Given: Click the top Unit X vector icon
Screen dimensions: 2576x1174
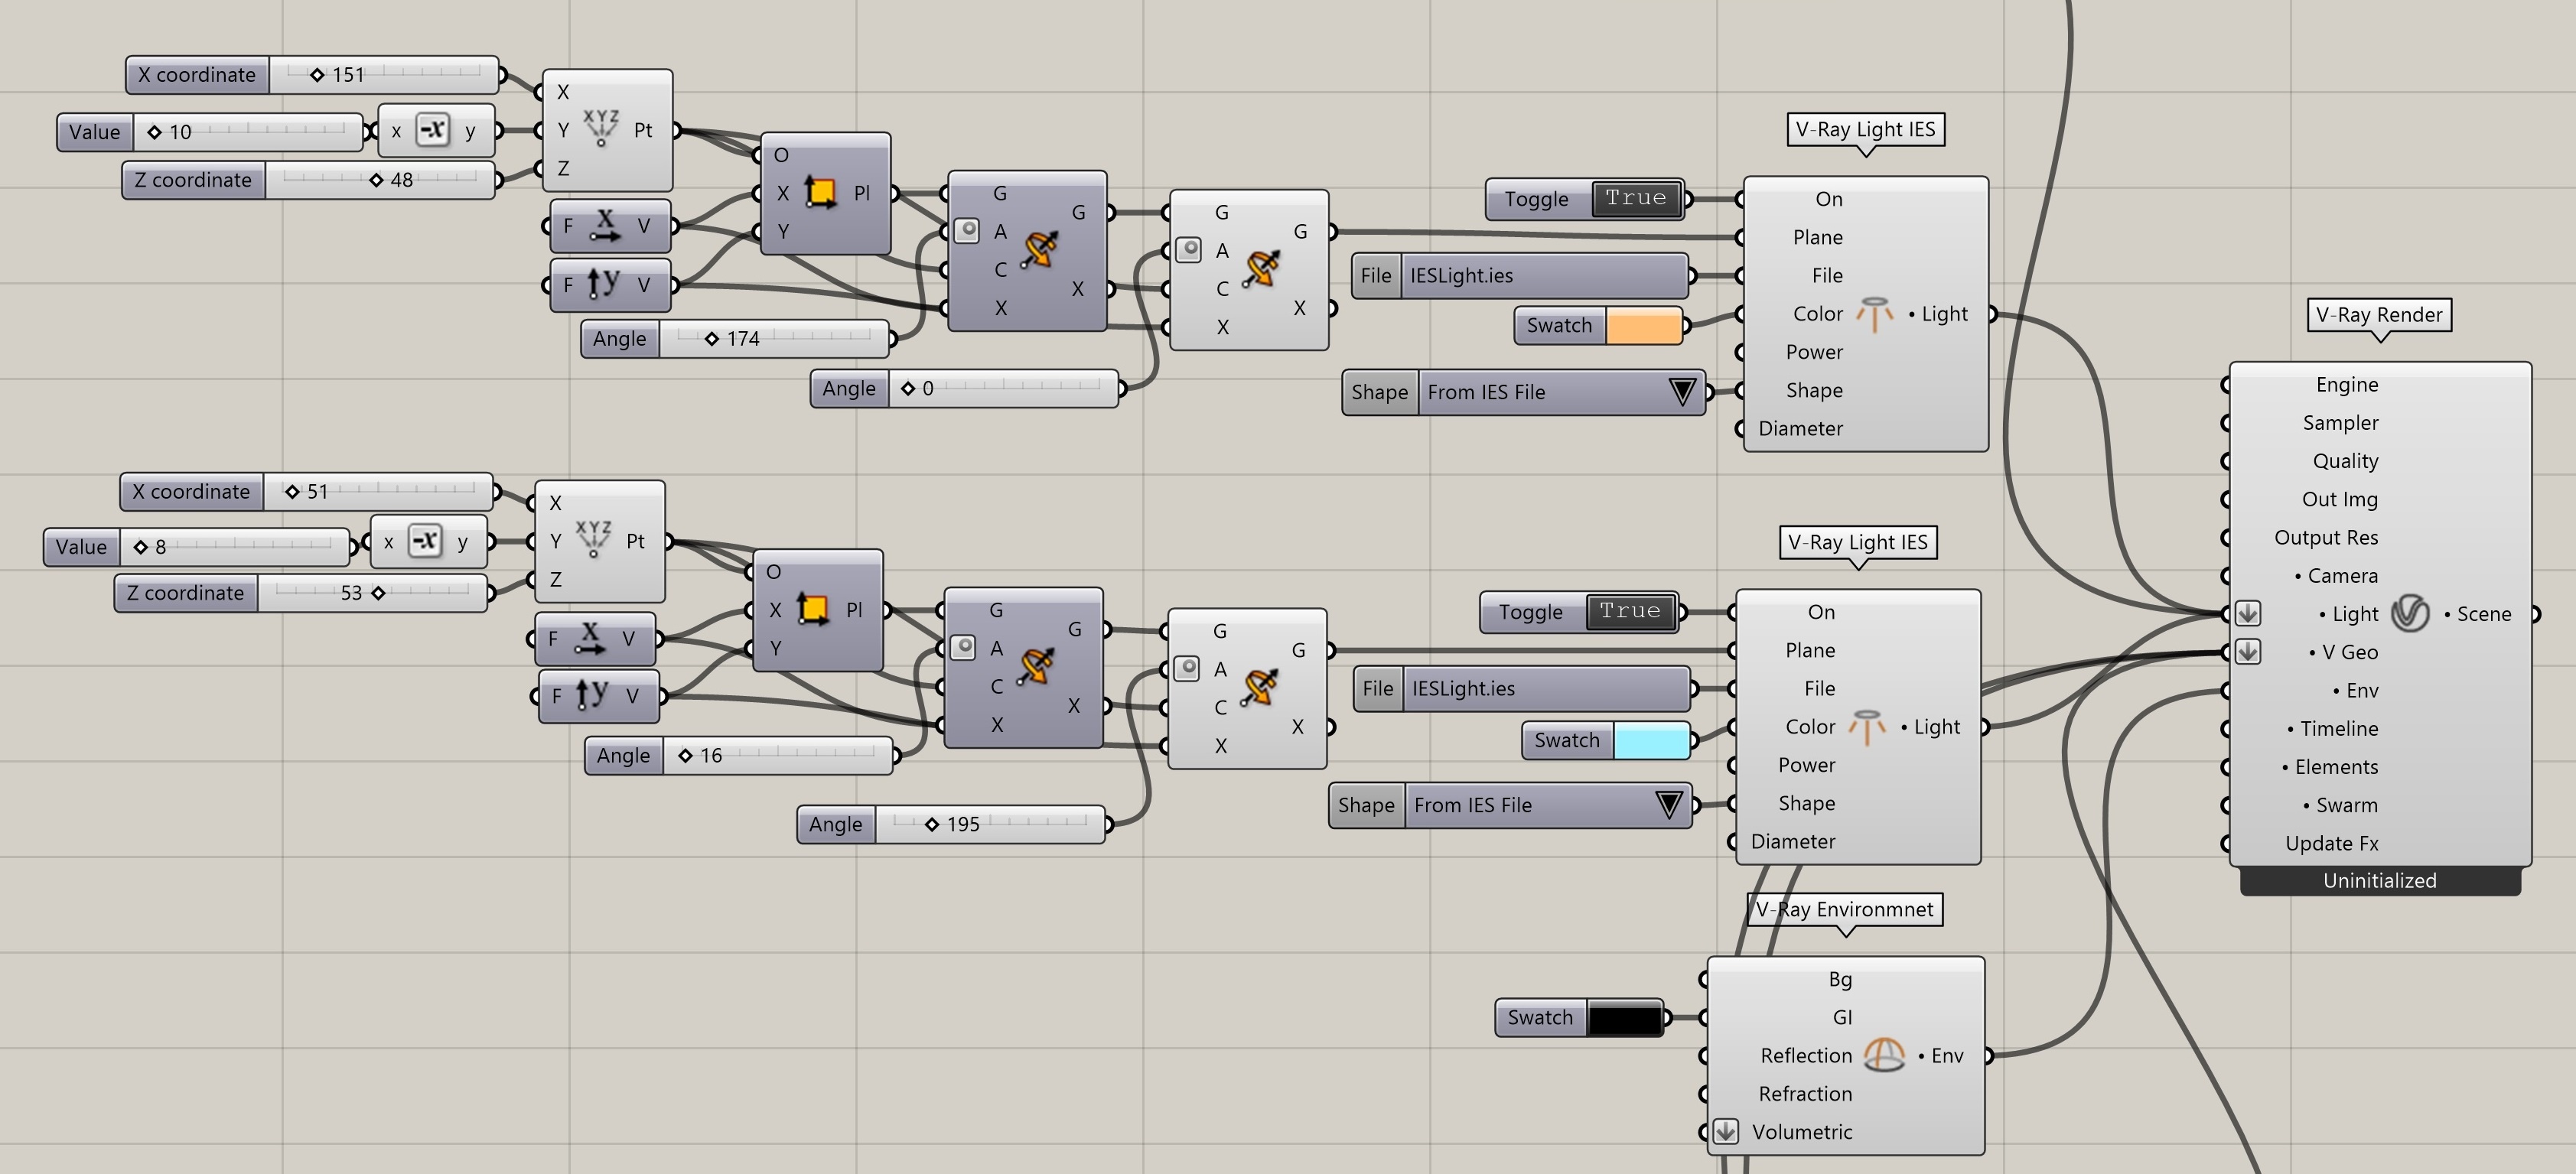Looking at the screenshot, I should coord(604,225).
